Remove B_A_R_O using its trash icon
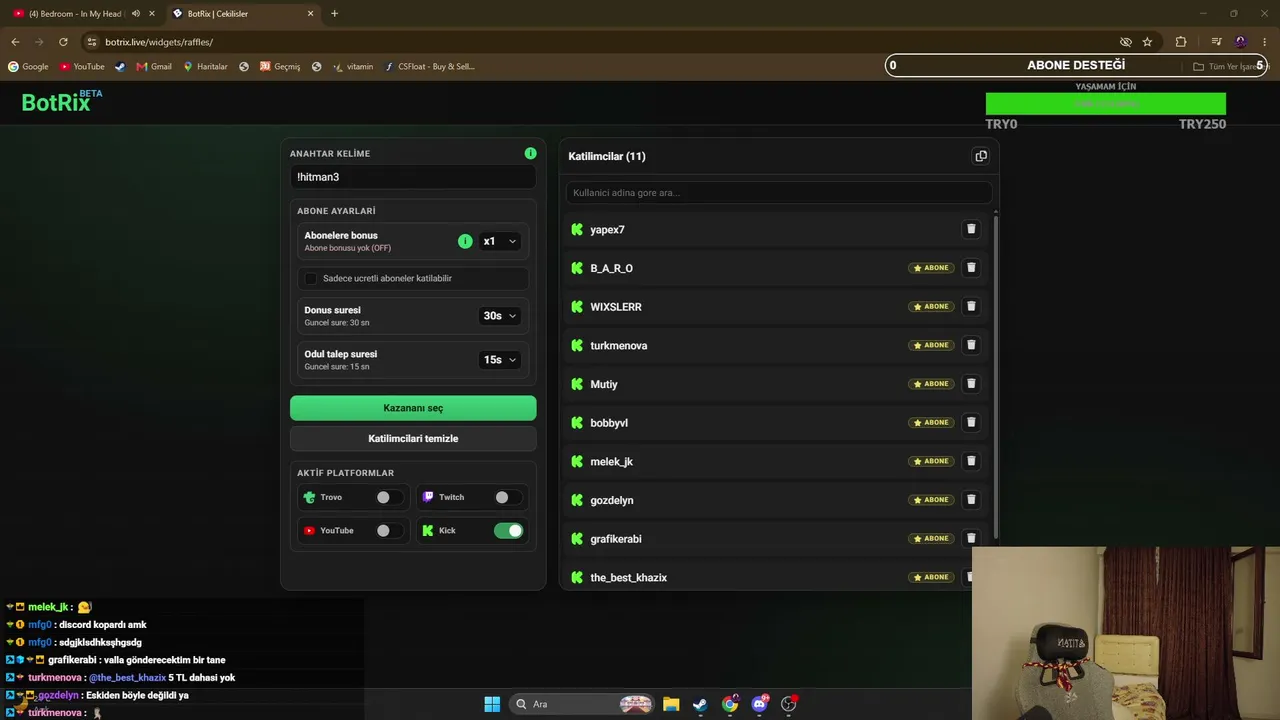The width and height of the screenshot is (1280, 720). (970, 268)
